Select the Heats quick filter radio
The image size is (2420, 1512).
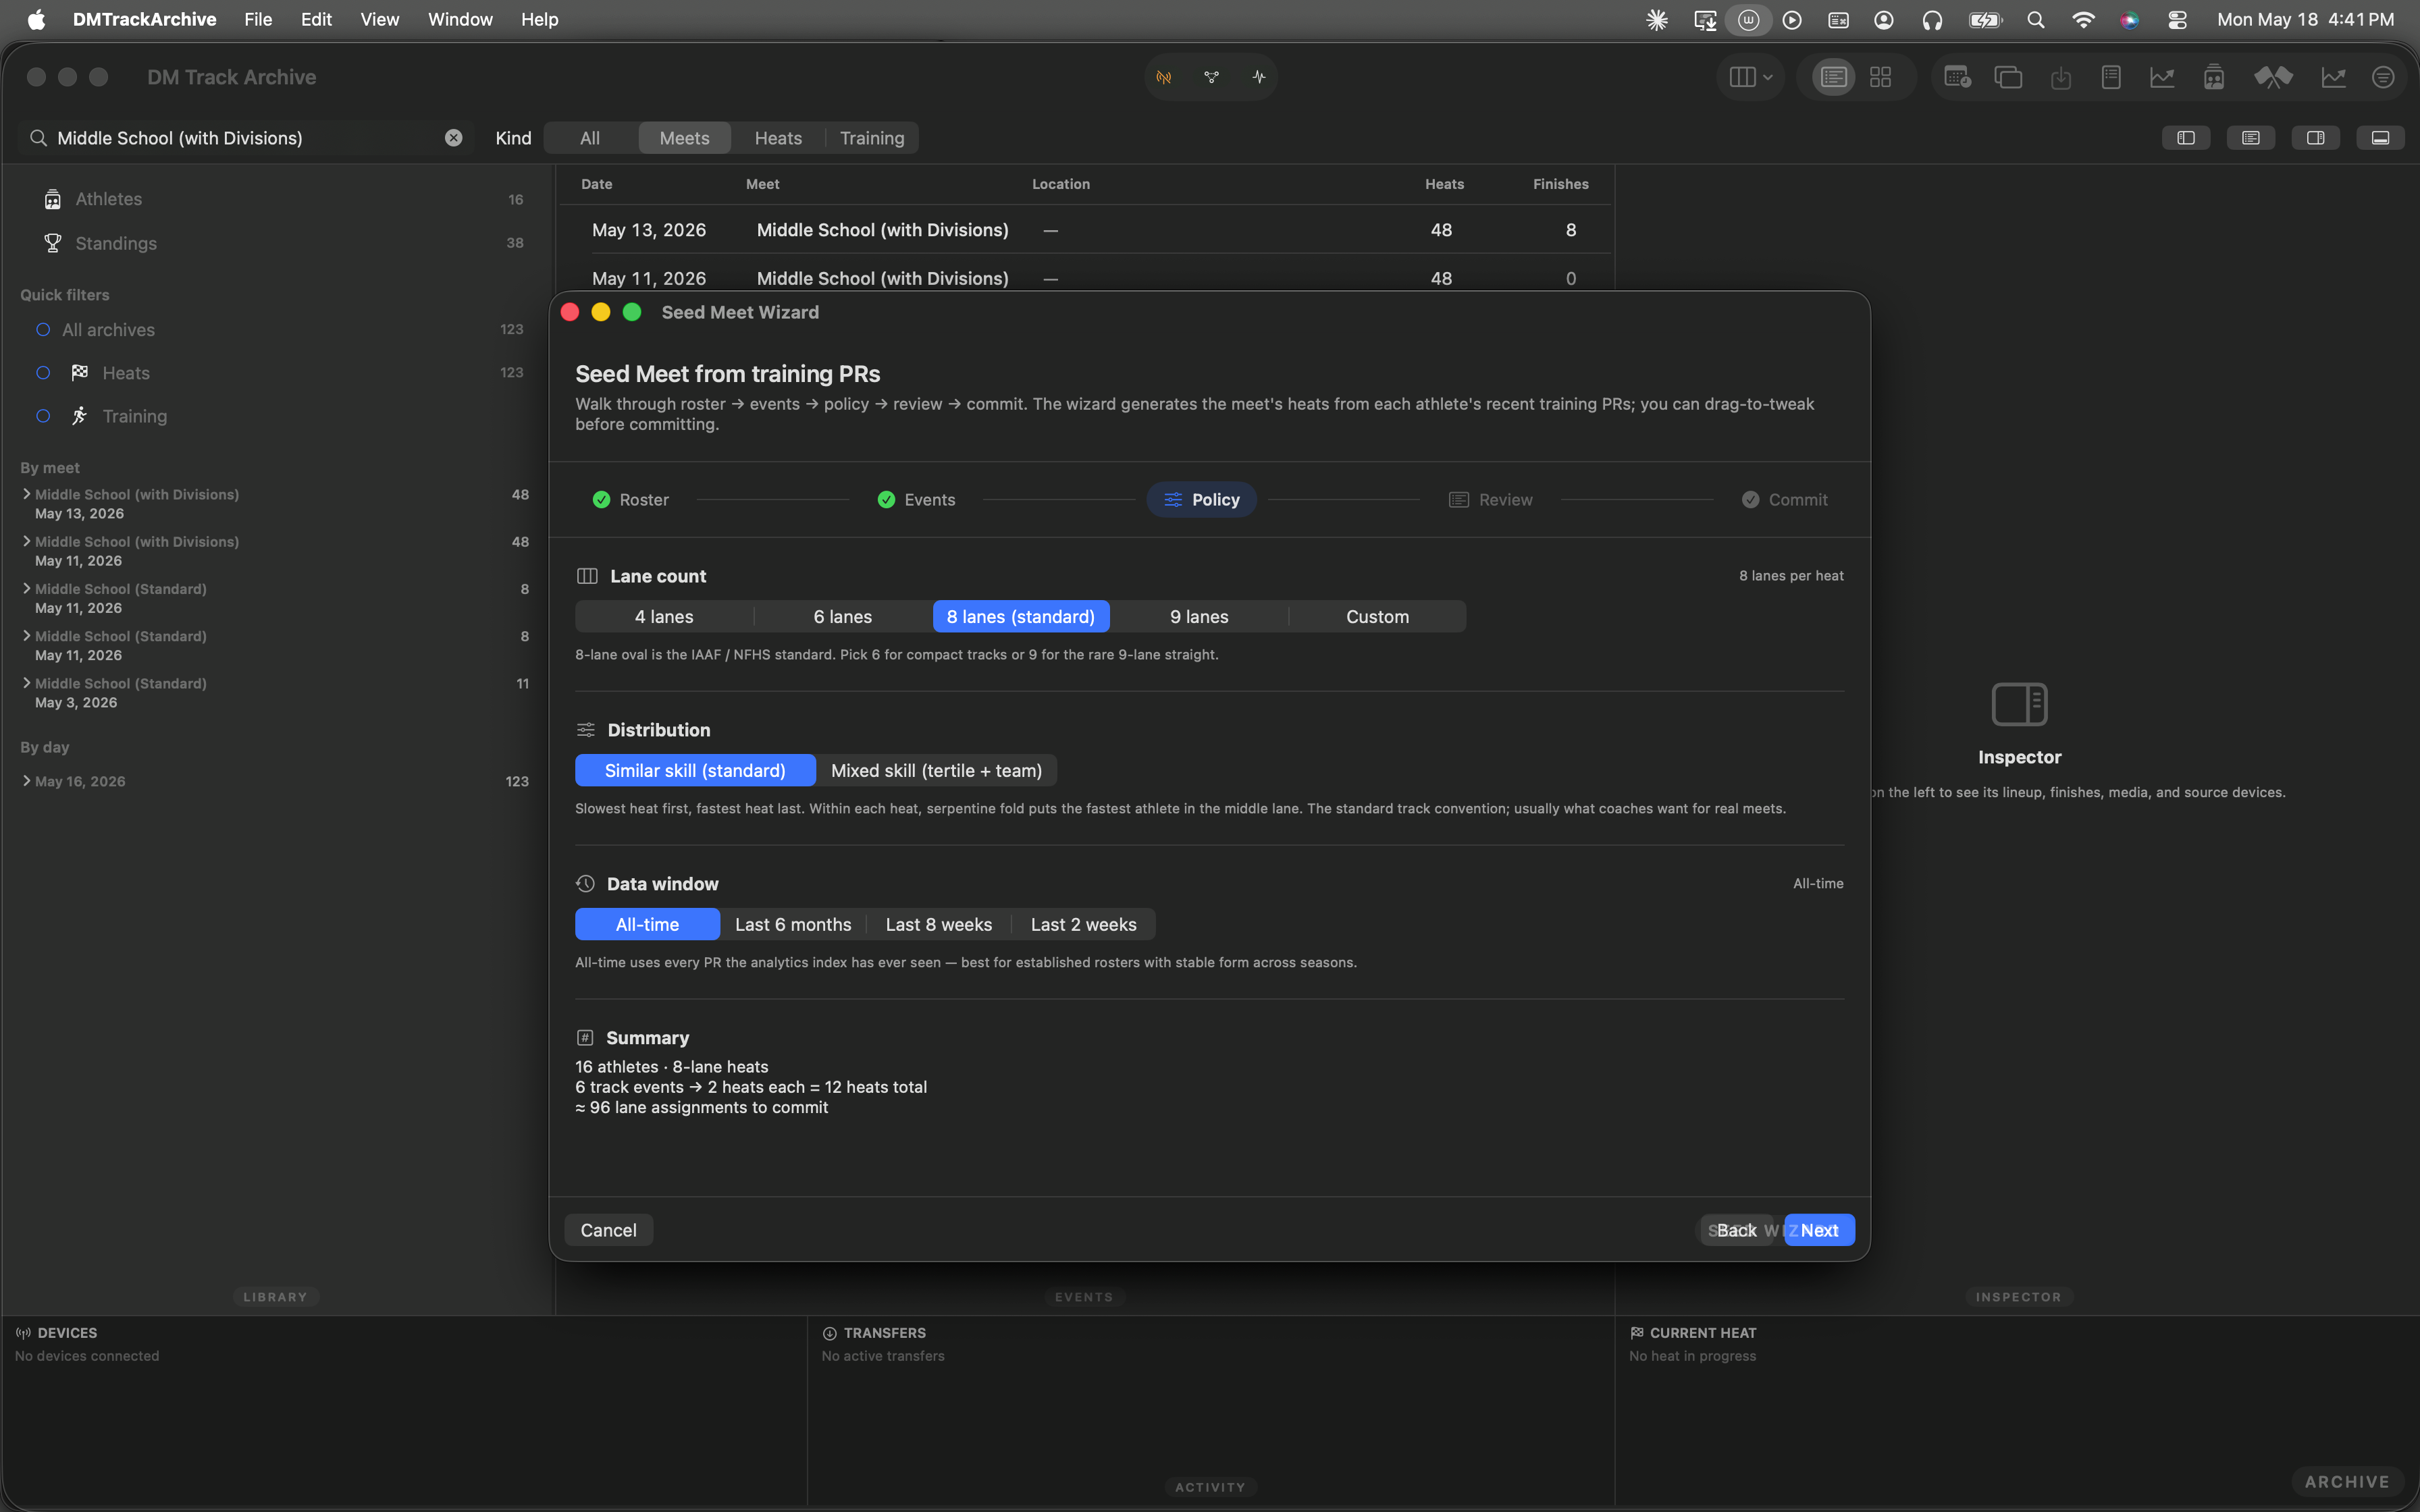(43, 373)
